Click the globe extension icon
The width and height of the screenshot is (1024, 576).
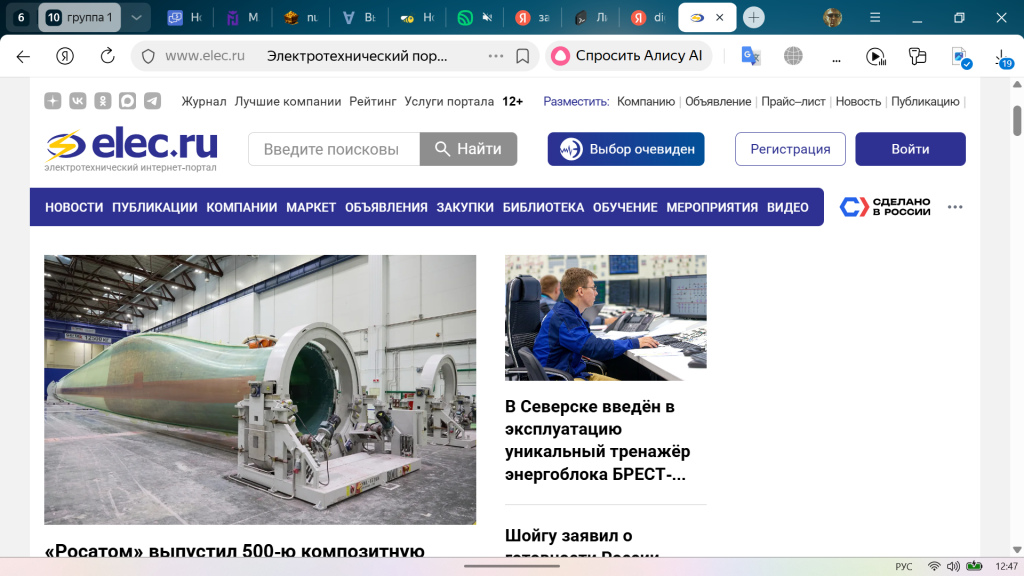pos(793,56)
